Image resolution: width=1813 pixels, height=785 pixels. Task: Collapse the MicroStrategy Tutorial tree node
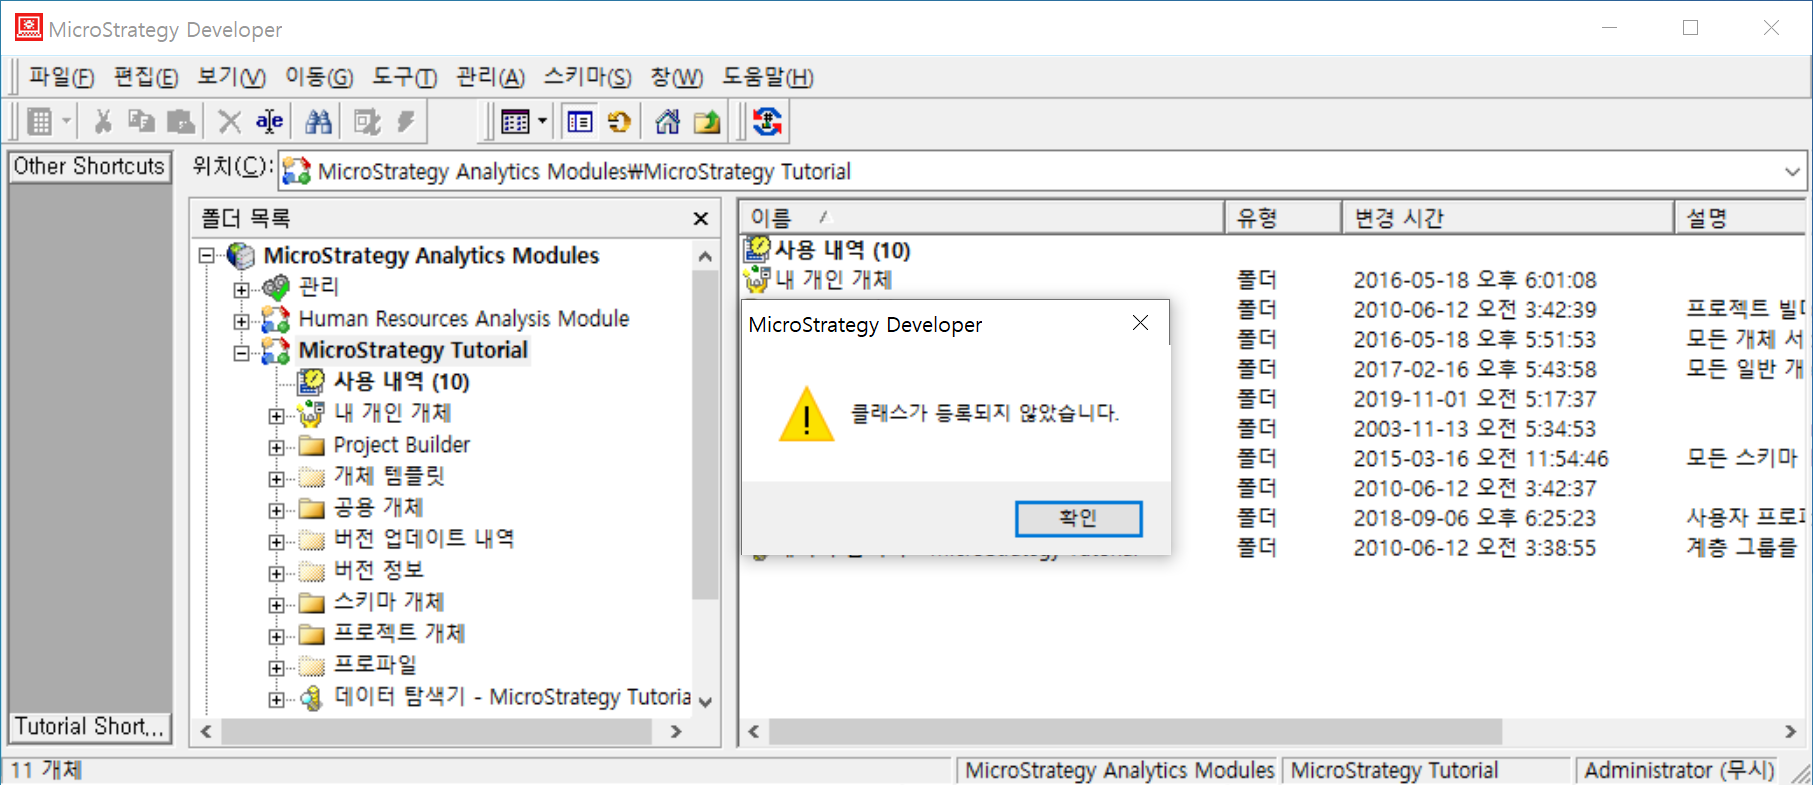tap(241, 353)
